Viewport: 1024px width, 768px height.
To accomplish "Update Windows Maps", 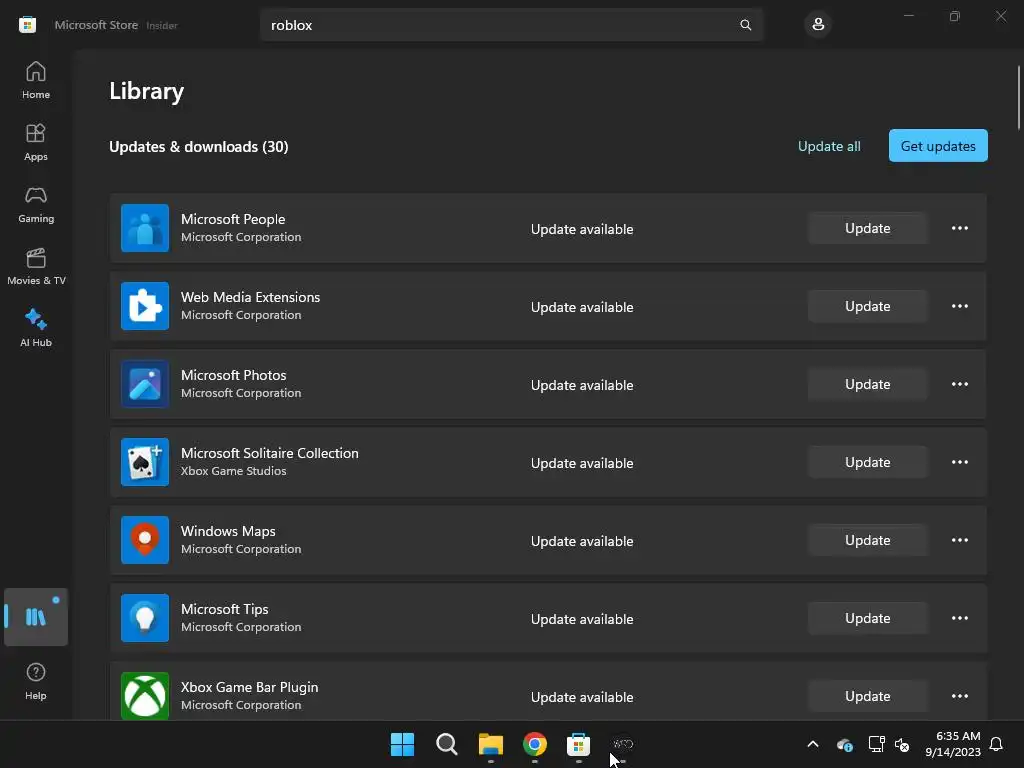I will pos(867,540).
